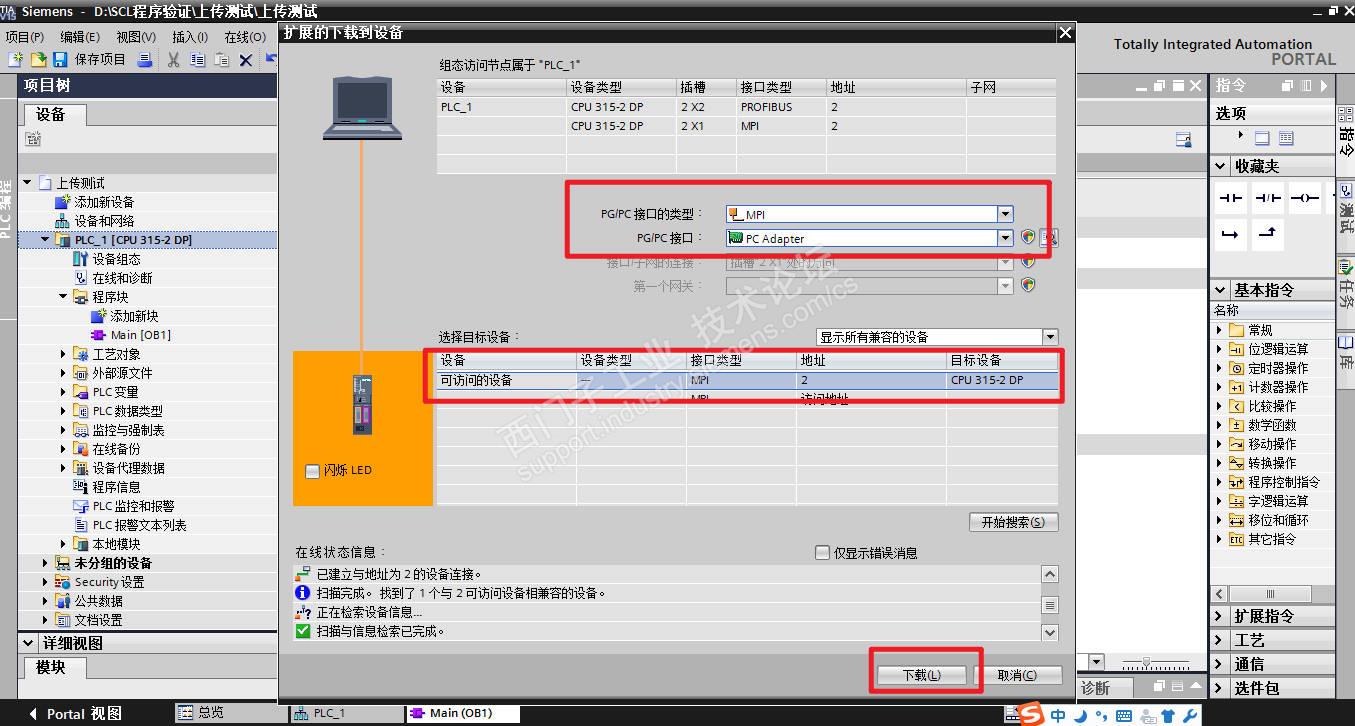Click the PLC device image in the dialog
Viewport: 1355px width, 726px height.
[x=362, y=404]
